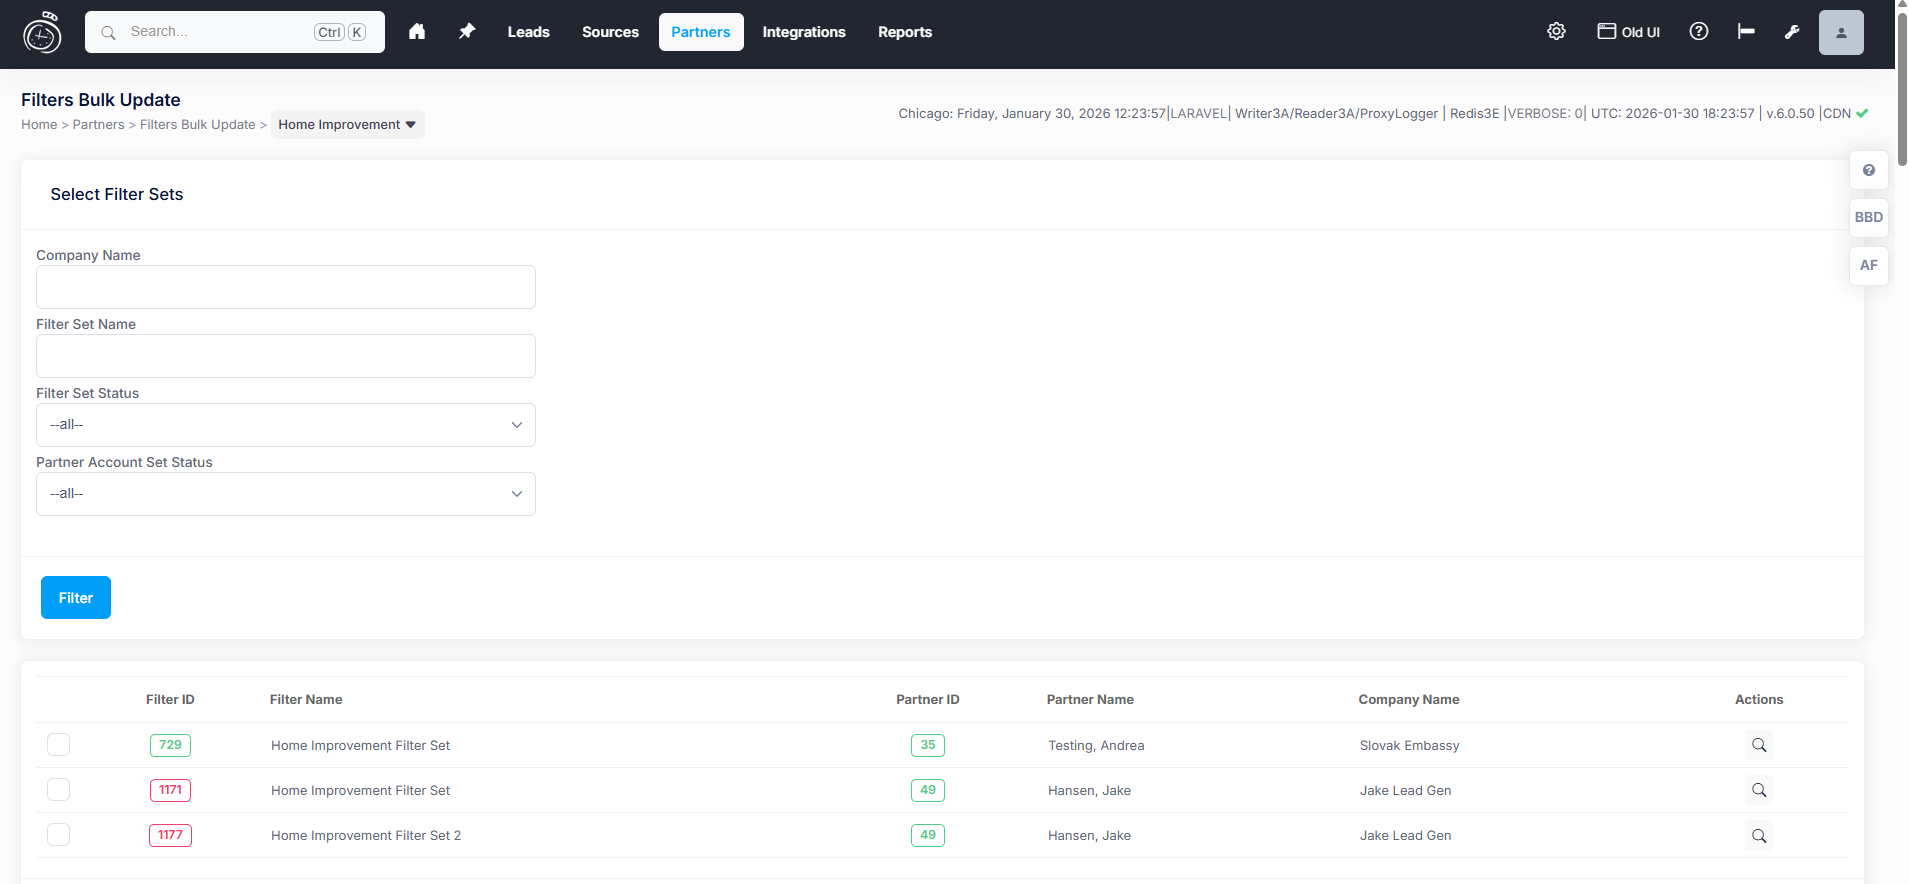
Task: Open the Home Improvement breadcrumb dropdown
Action: 347,125
